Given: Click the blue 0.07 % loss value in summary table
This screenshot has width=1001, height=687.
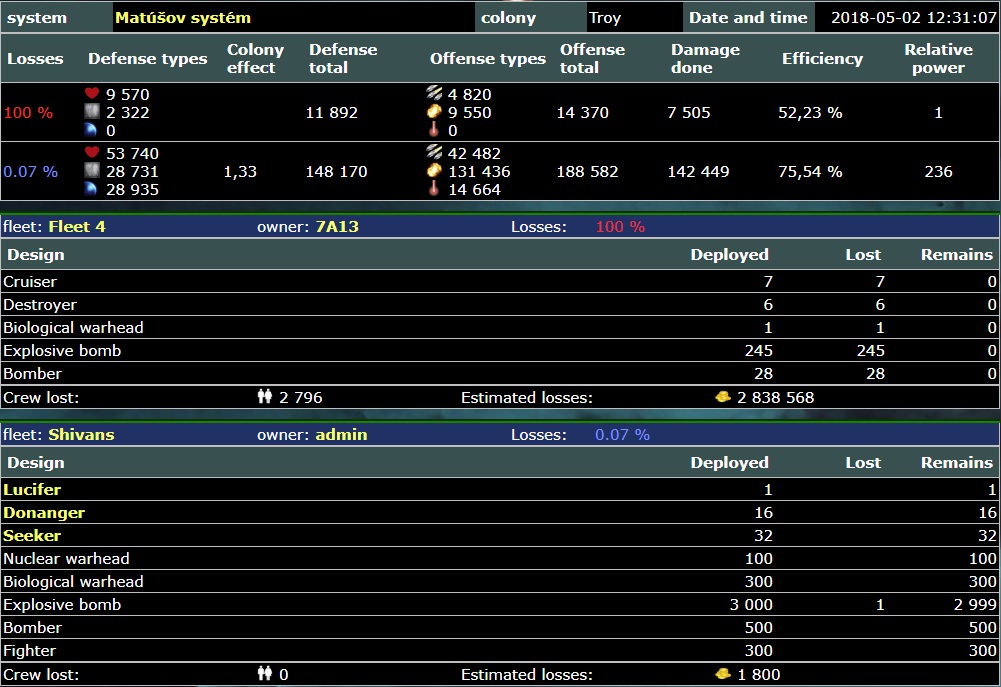Looking at the screenshot, I should point(30,172).
